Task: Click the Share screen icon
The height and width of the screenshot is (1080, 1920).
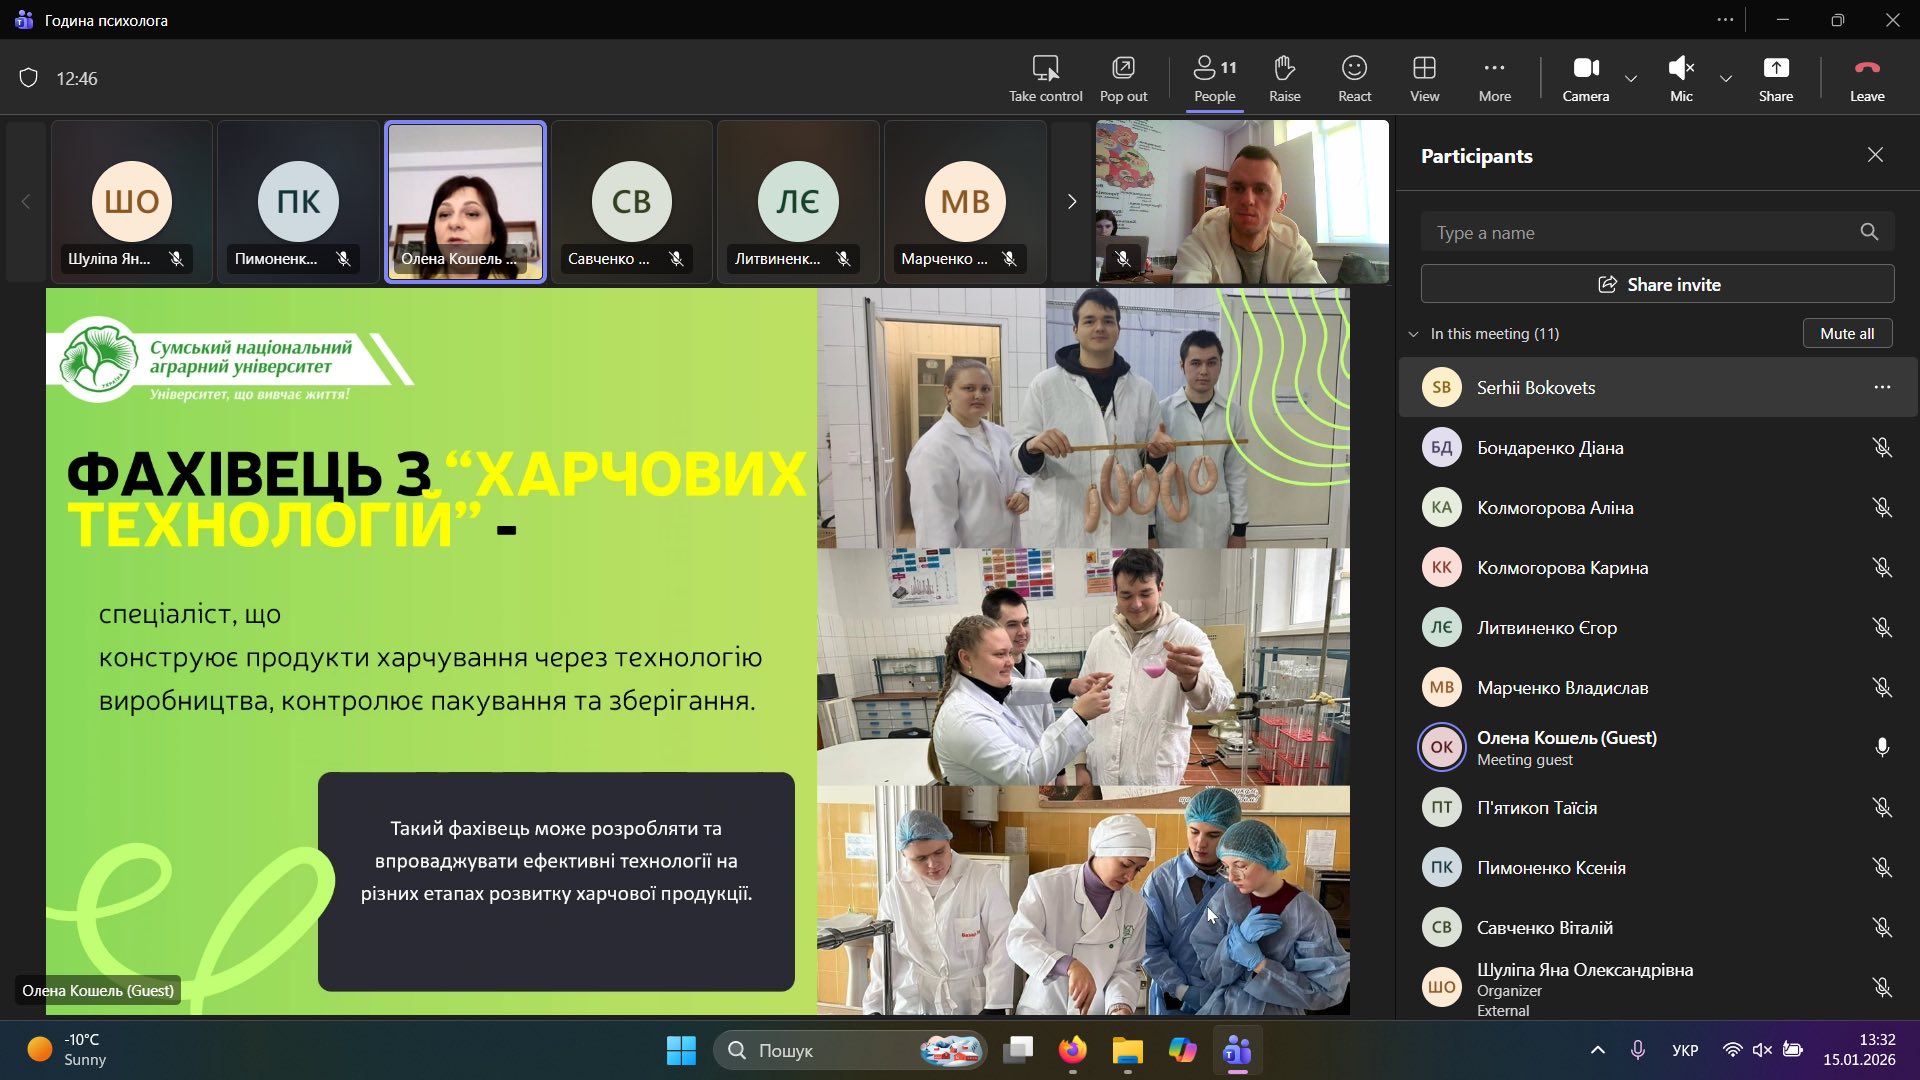Action: (x=1775, y=68)
